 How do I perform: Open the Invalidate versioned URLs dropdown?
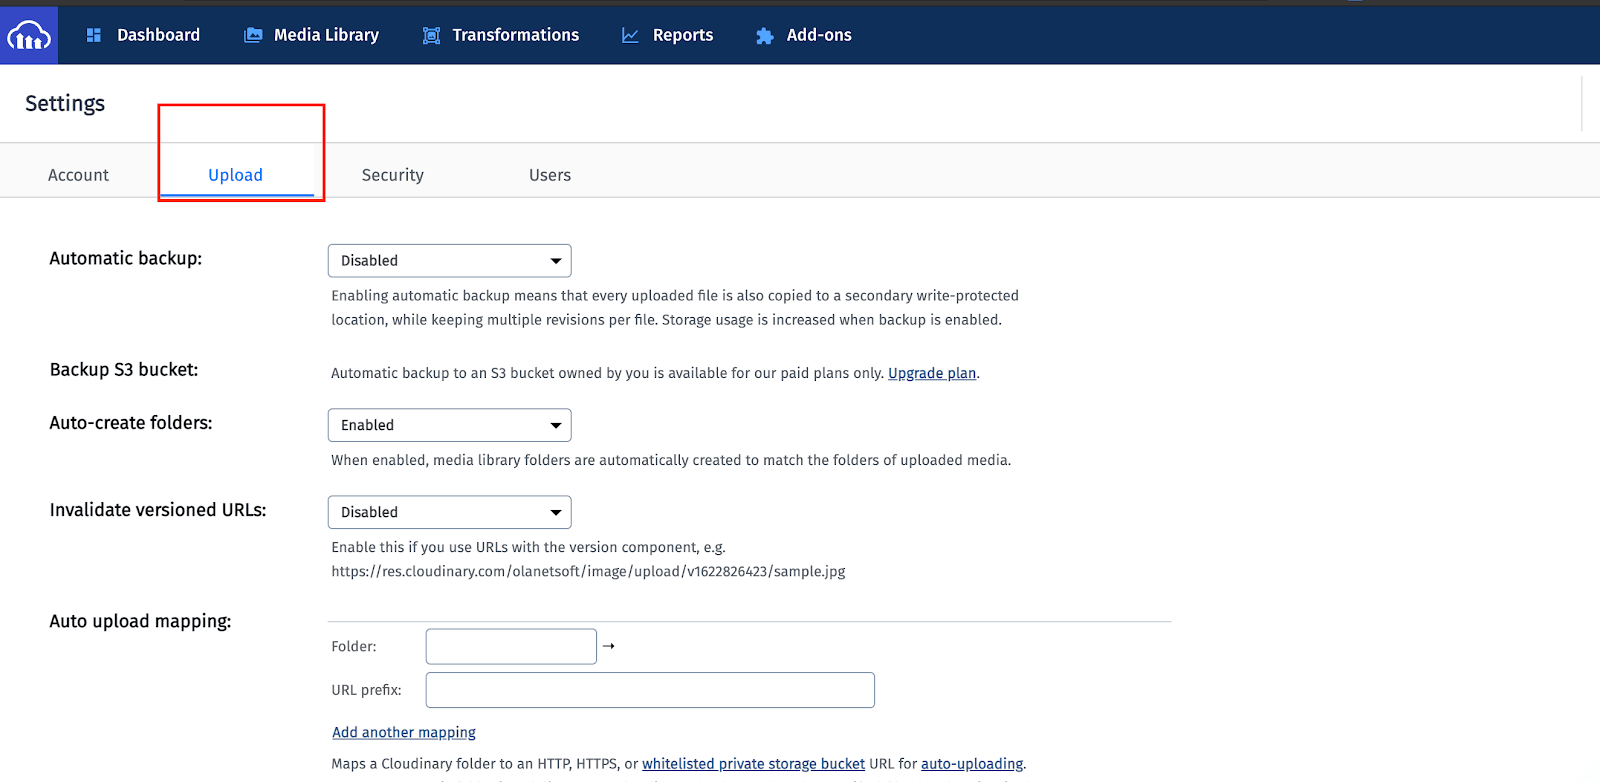click(449, 512)
